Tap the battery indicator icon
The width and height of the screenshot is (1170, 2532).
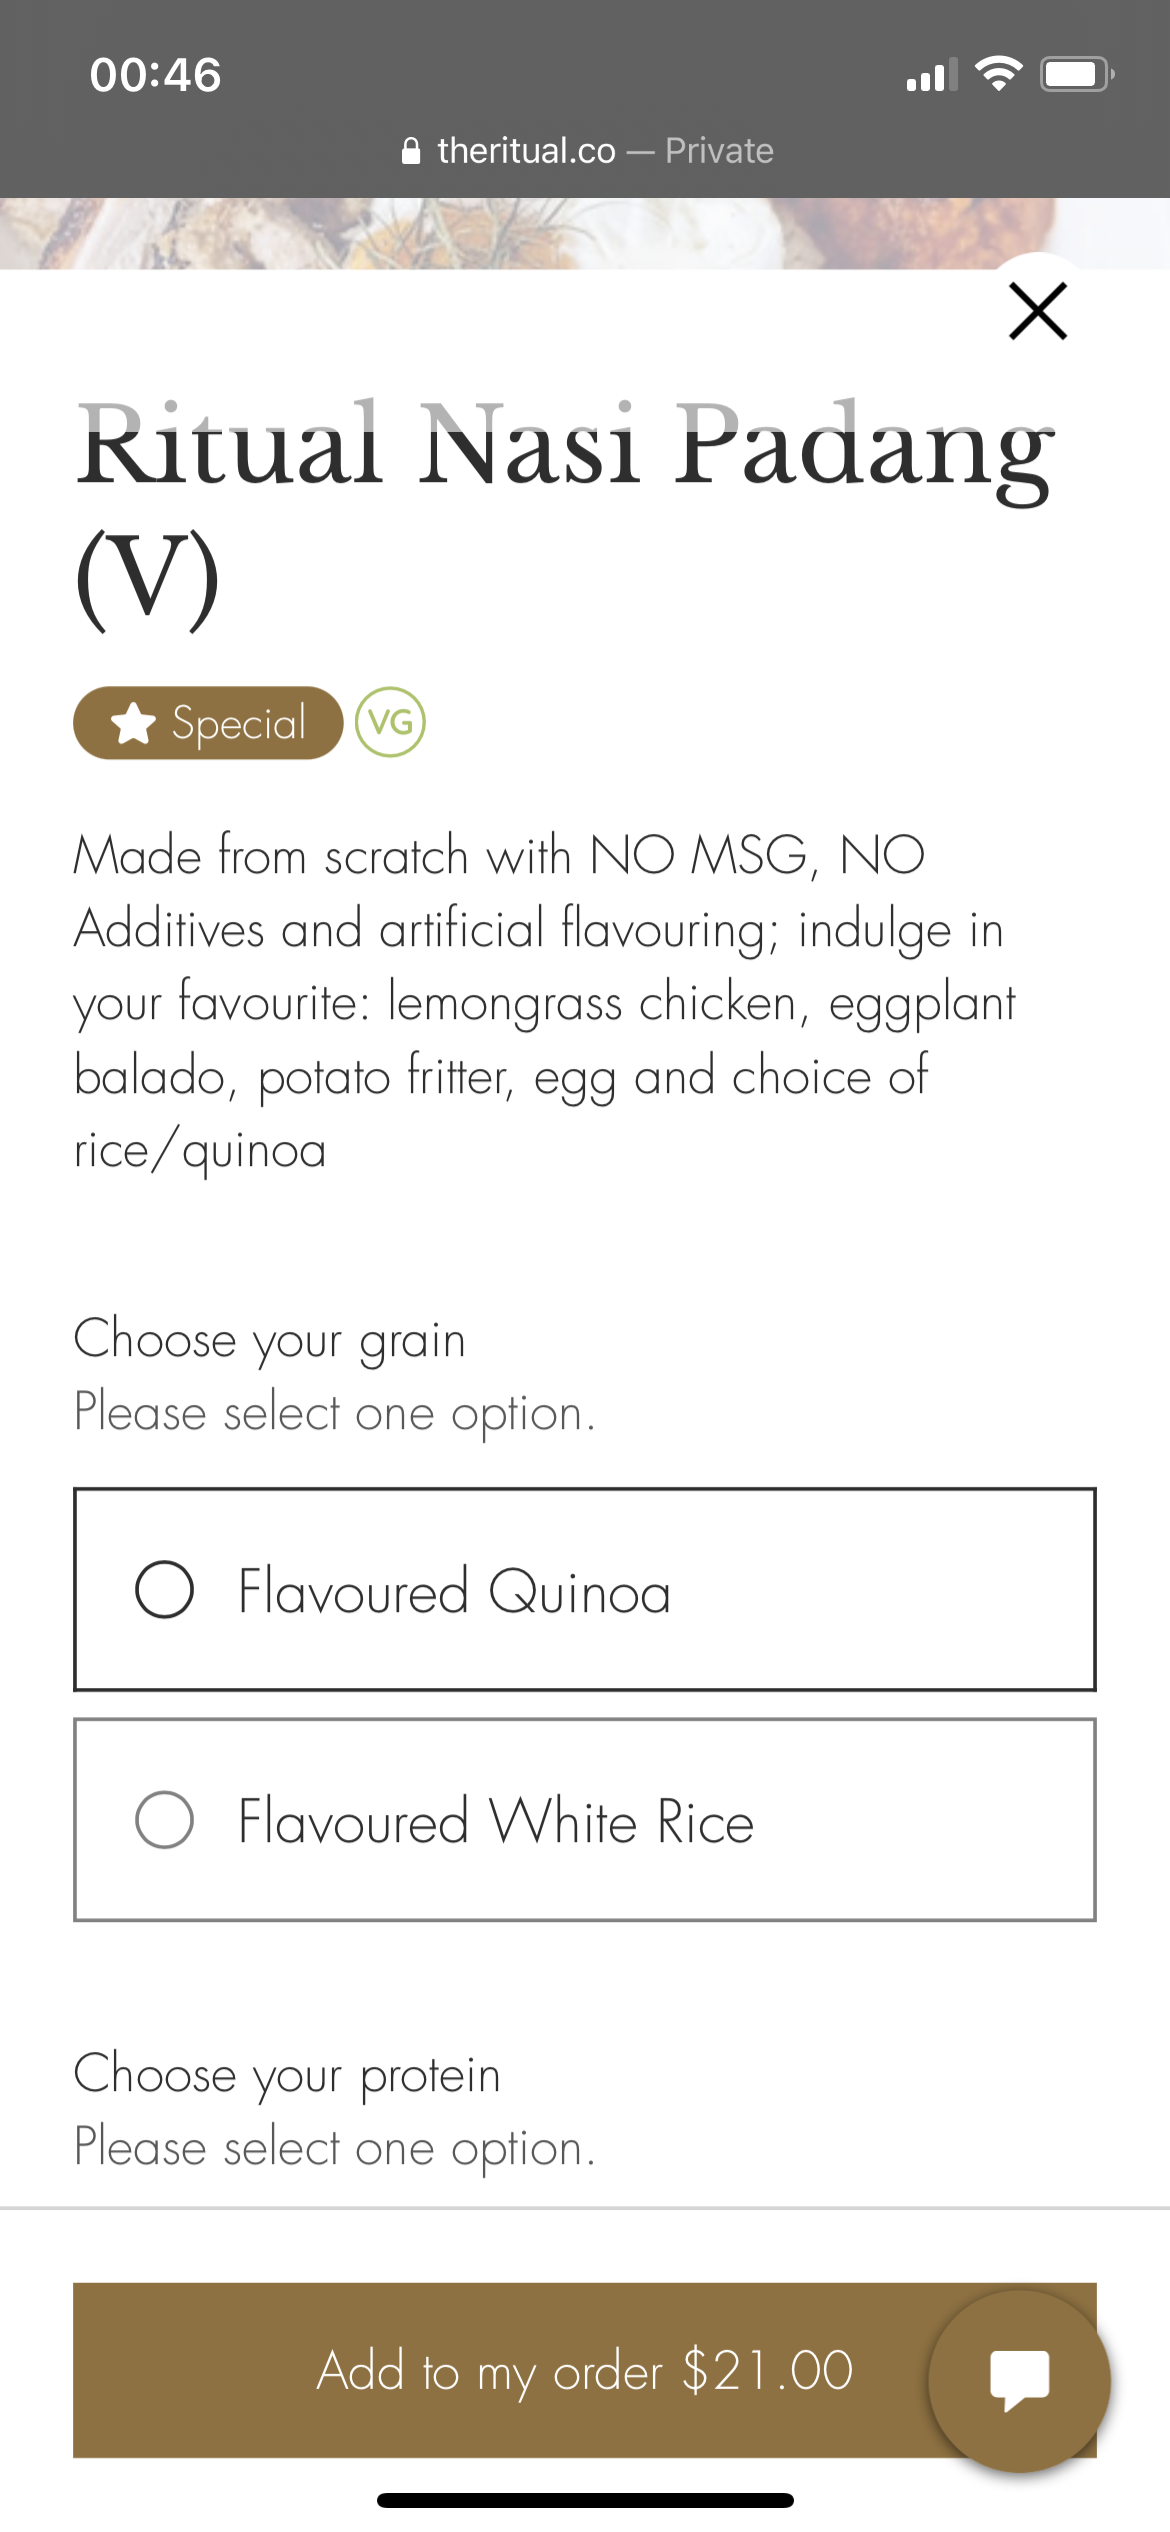(1076, 74)
